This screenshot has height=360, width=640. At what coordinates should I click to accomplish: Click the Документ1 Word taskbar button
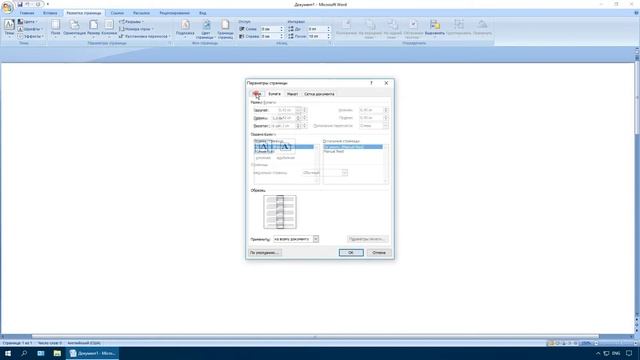[x=92, y=353]
